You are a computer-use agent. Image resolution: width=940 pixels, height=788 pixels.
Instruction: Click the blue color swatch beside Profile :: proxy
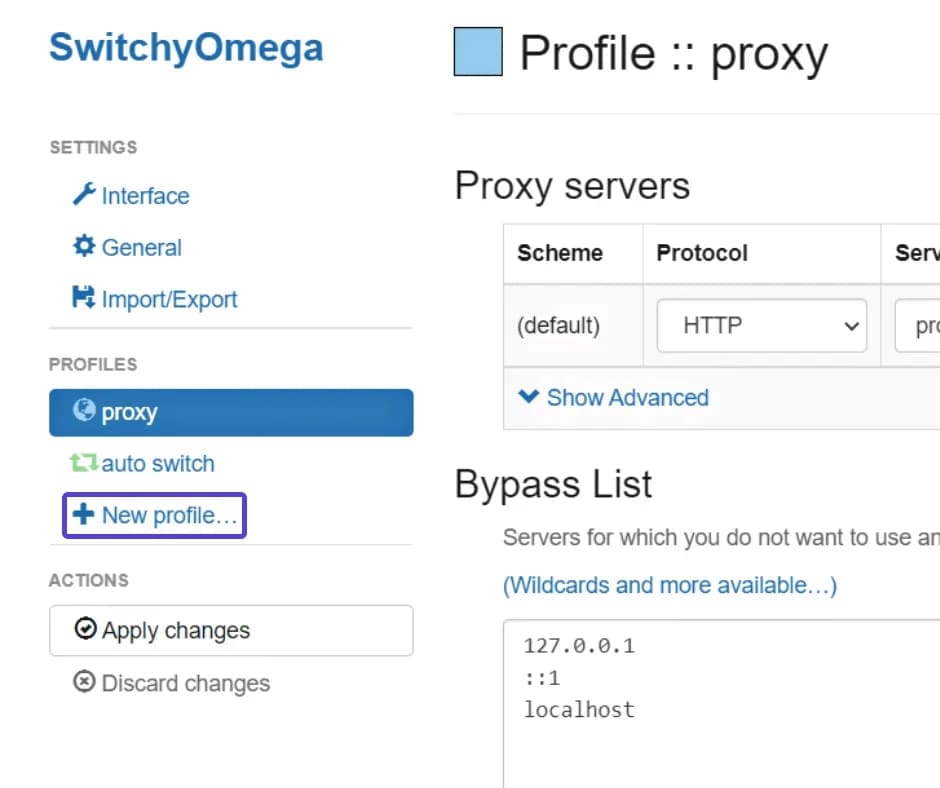477,52
